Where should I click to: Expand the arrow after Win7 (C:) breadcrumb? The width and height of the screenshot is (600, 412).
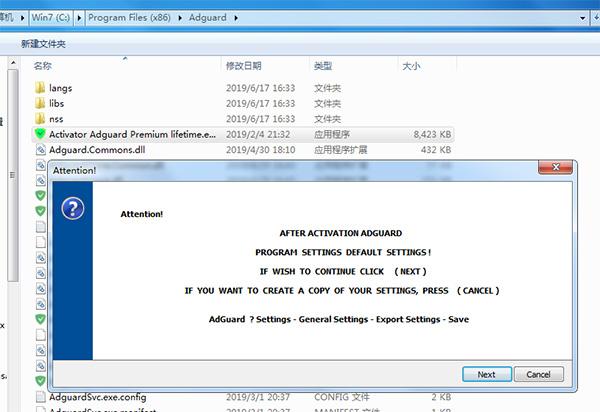[x=79, y=18]
